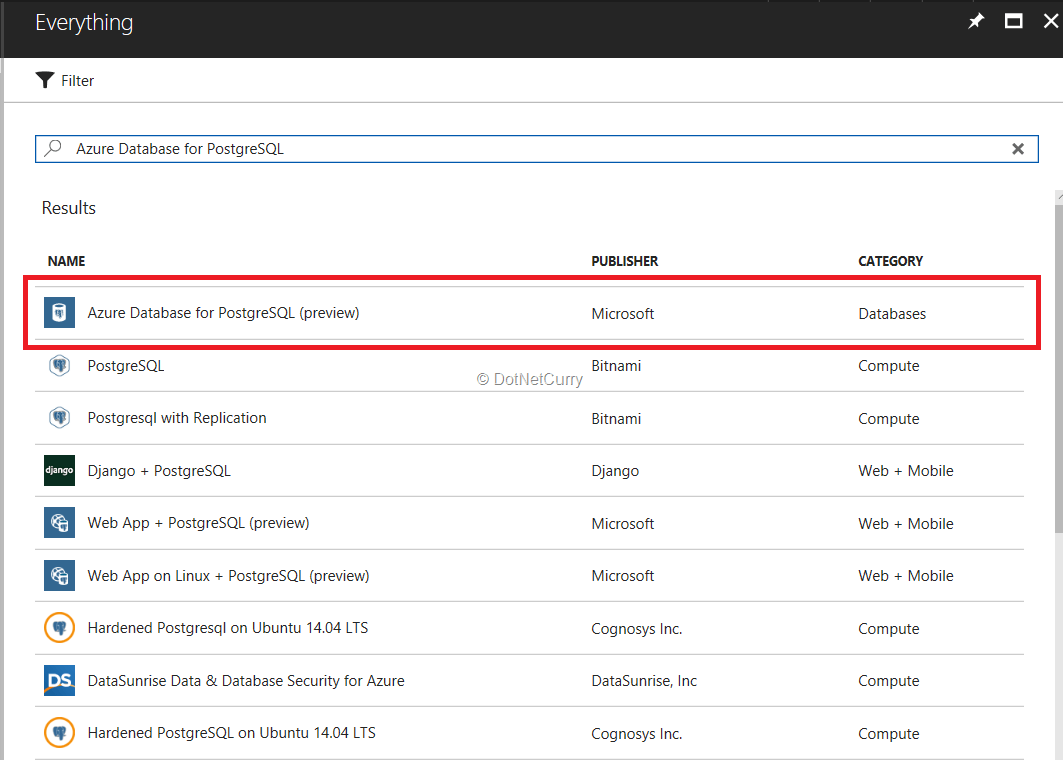The width and height of the screenshot is (1063, 760).
Task: Click Cognosys Inc. in Hardened Postgresql row
Action: (x=637, y=629)
